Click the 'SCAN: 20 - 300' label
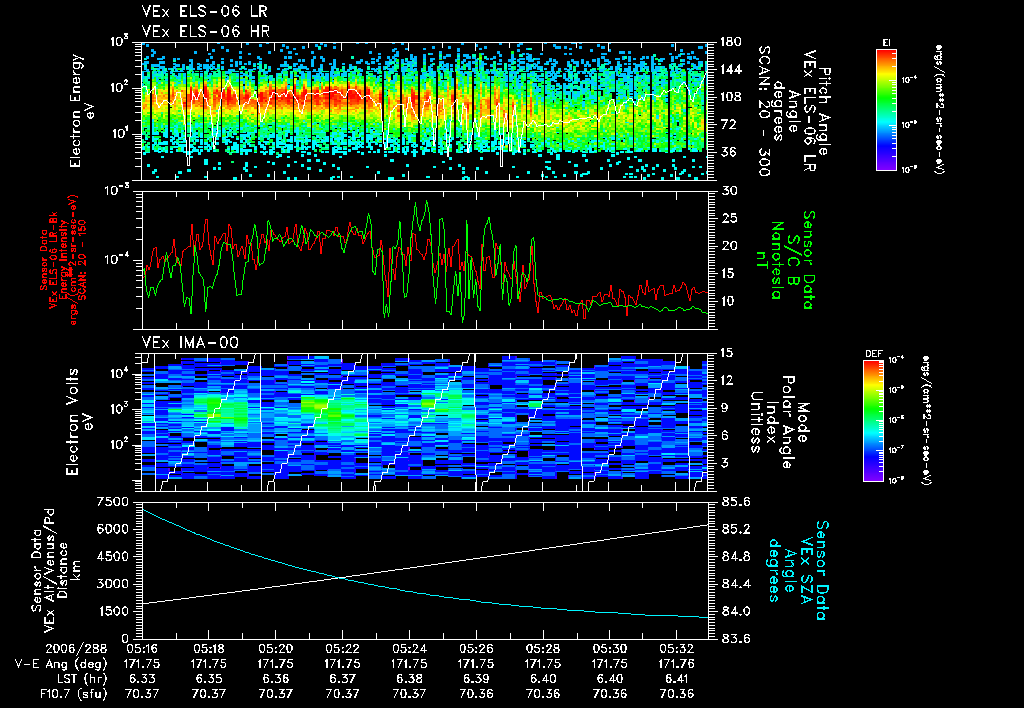This screenshot has width=1024, height=708. 765,111
